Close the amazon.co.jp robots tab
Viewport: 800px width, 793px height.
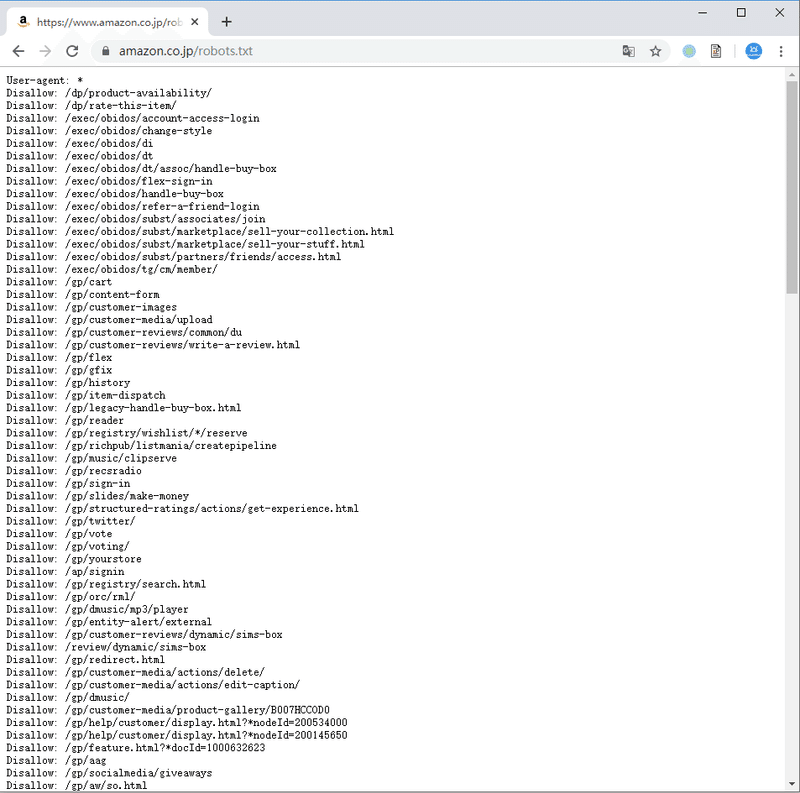(194, 22)
